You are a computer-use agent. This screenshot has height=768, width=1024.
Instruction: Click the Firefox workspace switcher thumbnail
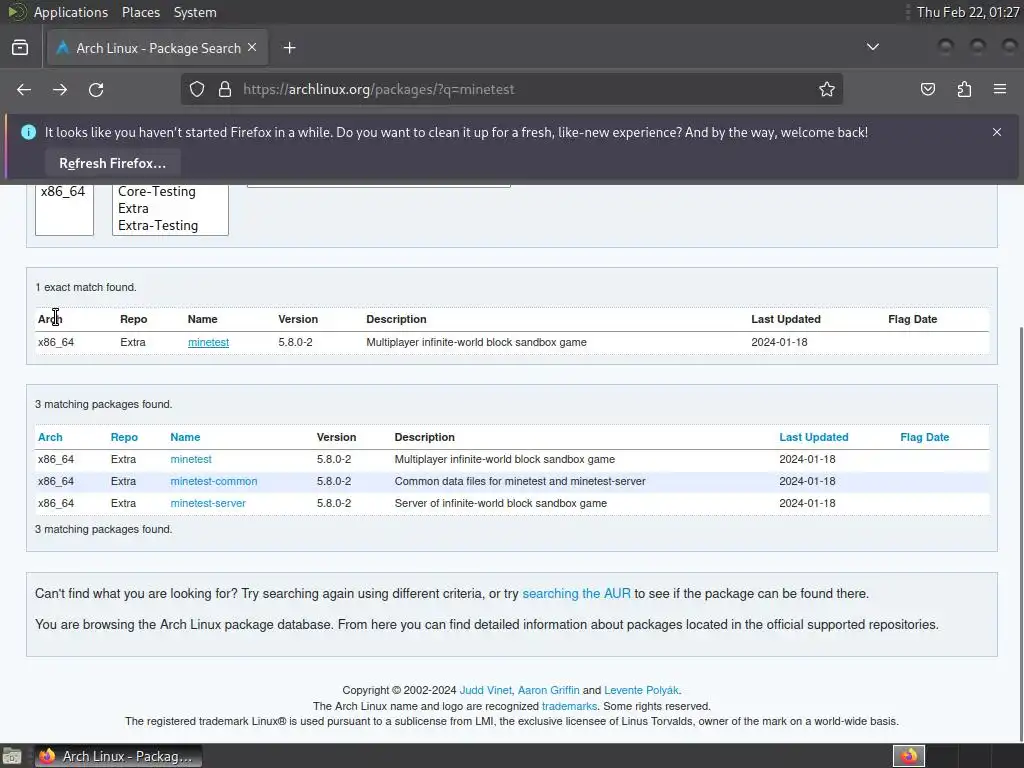[908, 756]
